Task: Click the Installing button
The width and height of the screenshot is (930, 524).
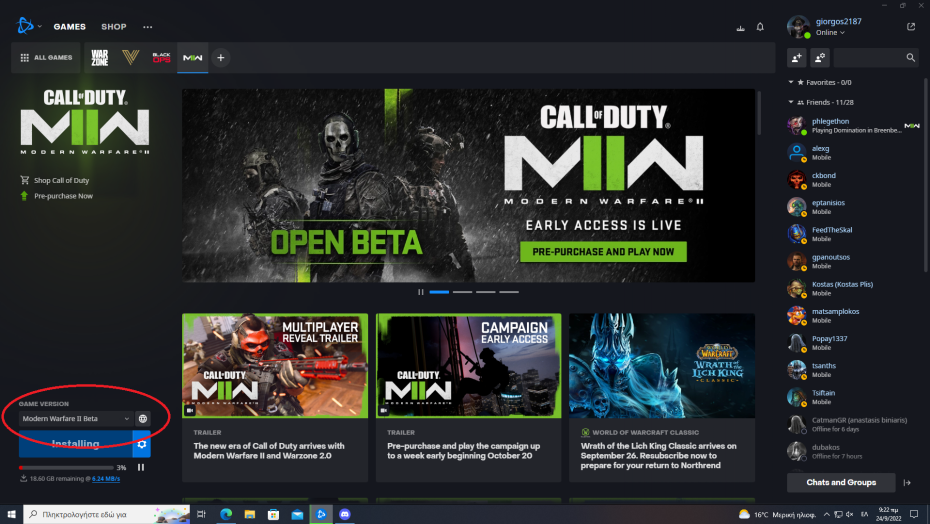Action: tap(75, 444)
